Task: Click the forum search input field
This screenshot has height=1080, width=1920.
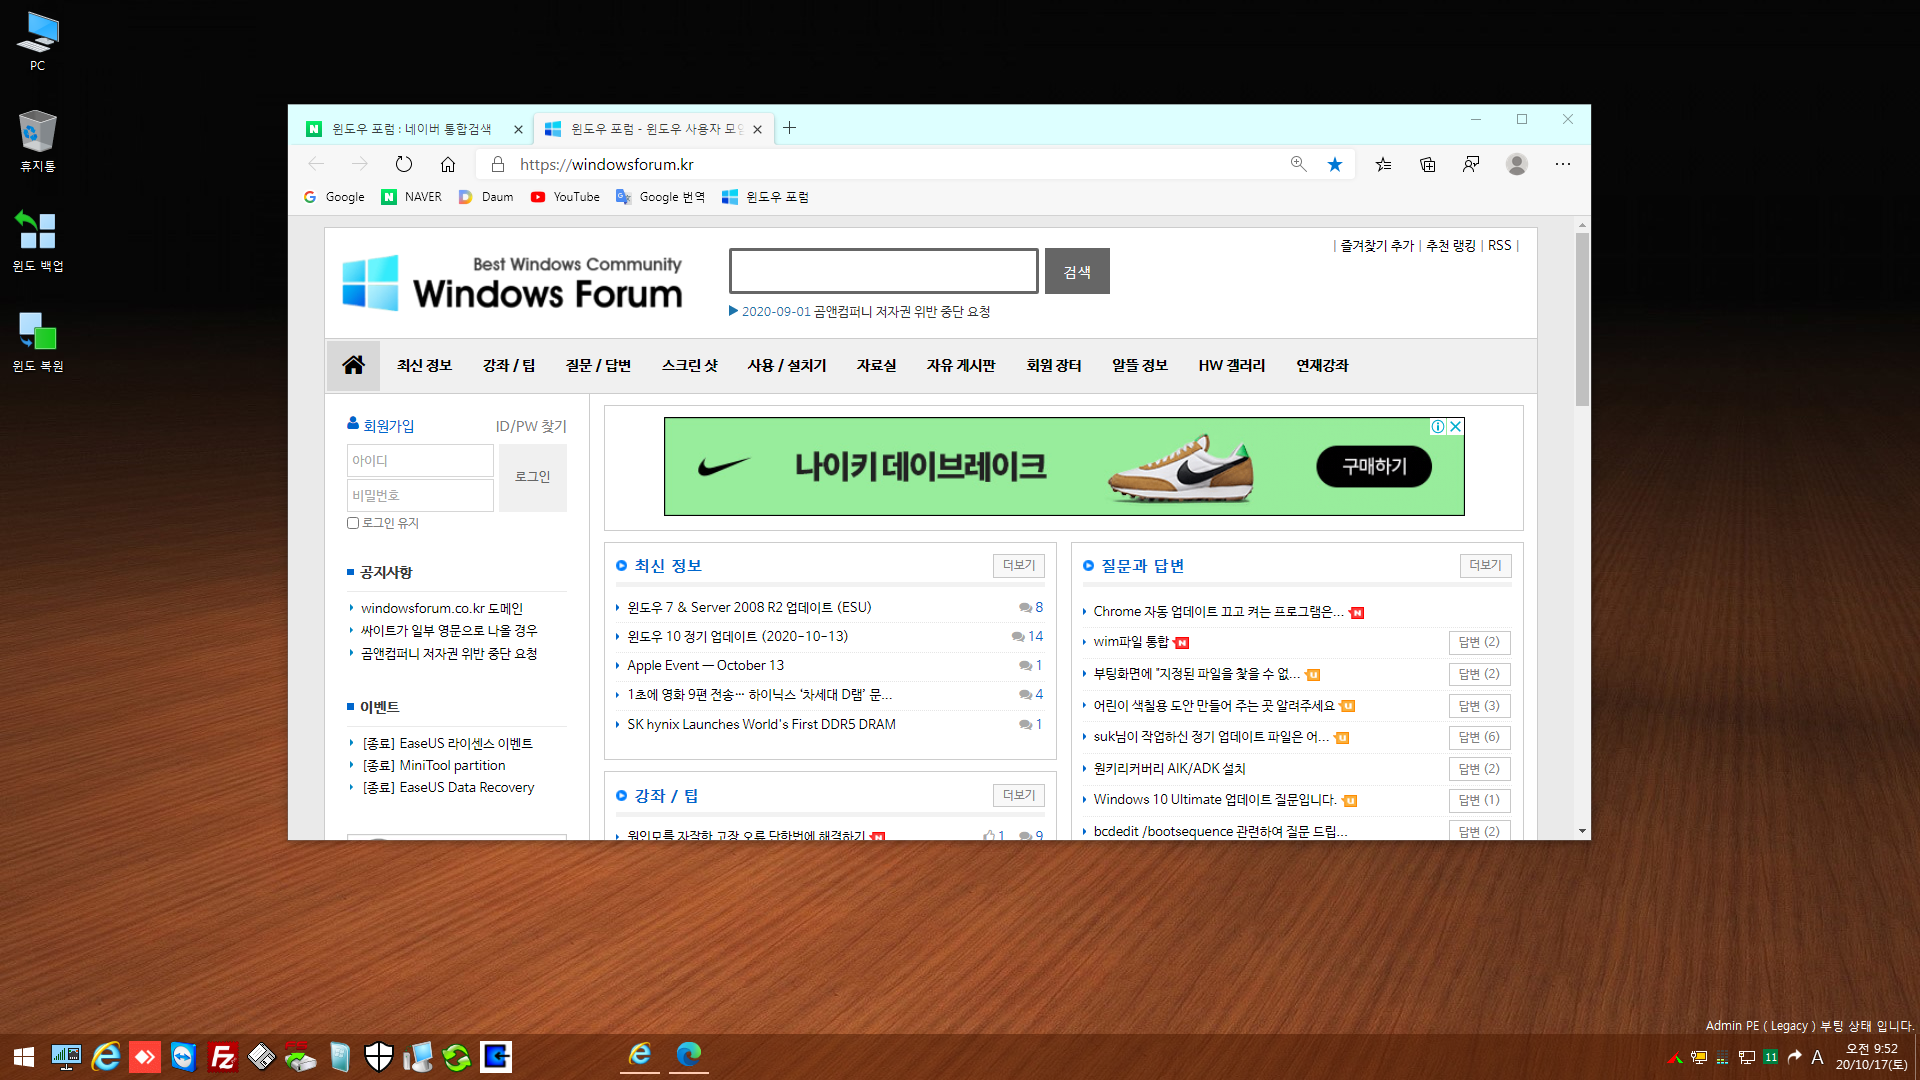Action: pos(884,271)
